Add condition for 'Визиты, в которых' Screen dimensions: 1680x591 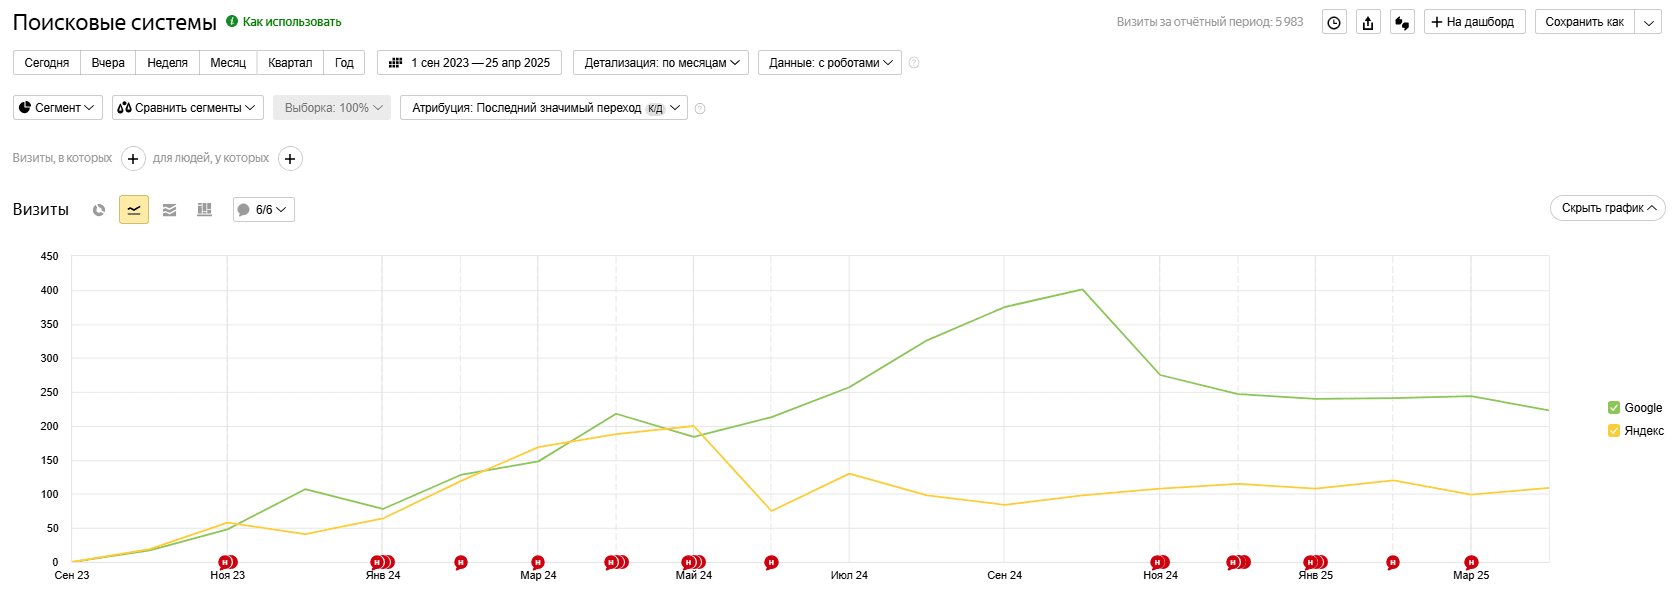coord(133,159)
